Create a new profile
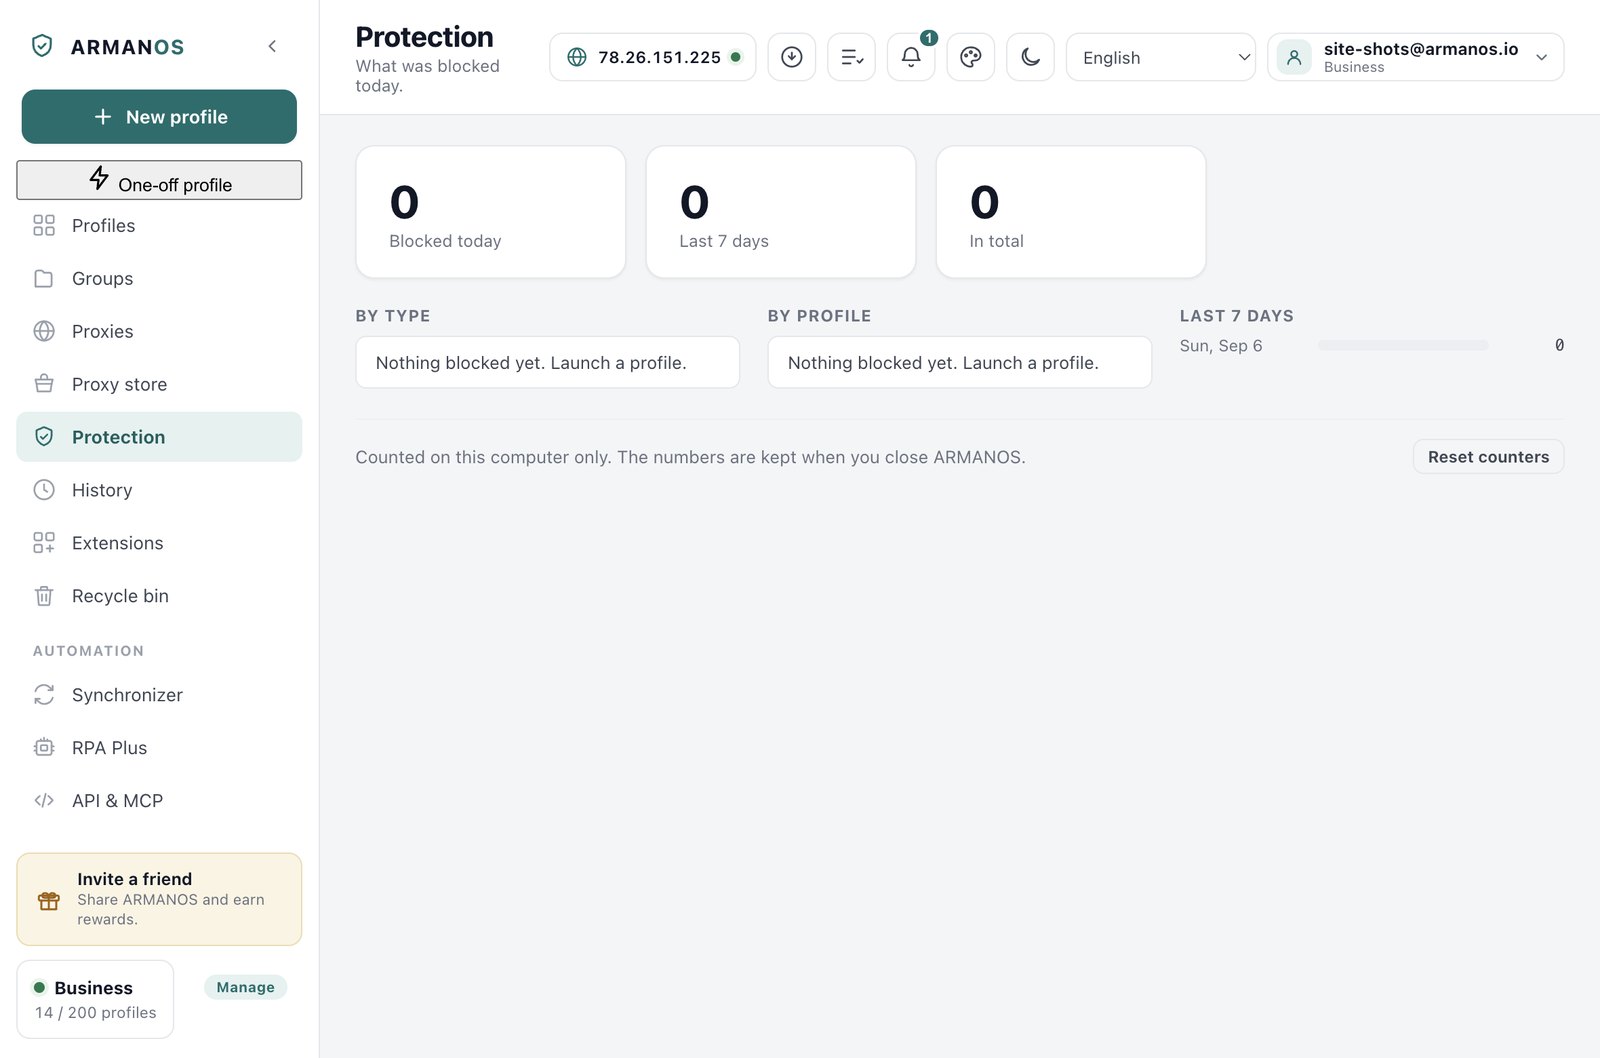This screenshot has width=1600, height=1058. pyautogui.click(x=159, y=117)
